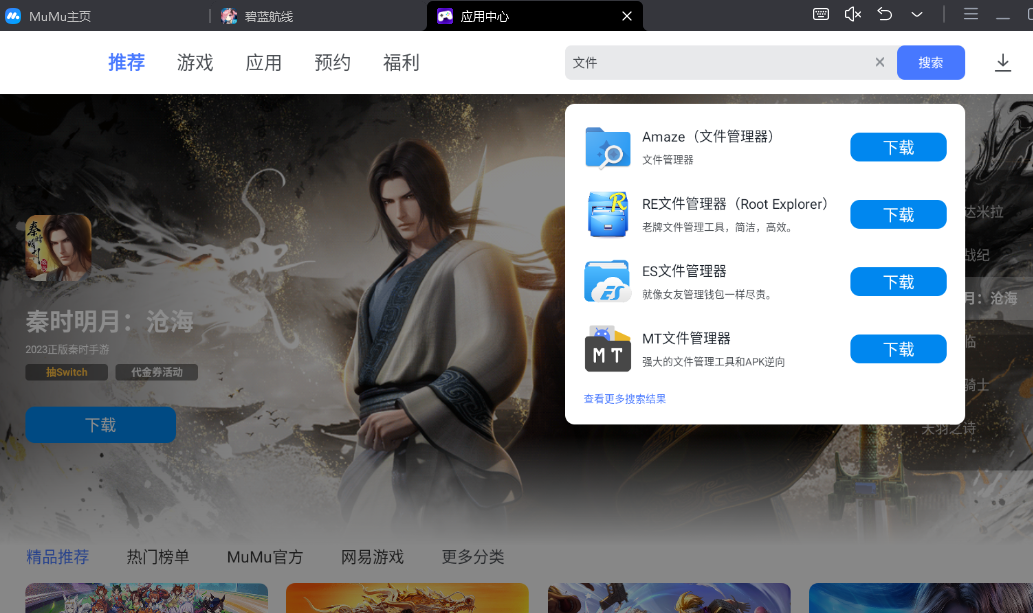Download RE文件管理器 (Root Explorer)

click(x=898, y=214)
